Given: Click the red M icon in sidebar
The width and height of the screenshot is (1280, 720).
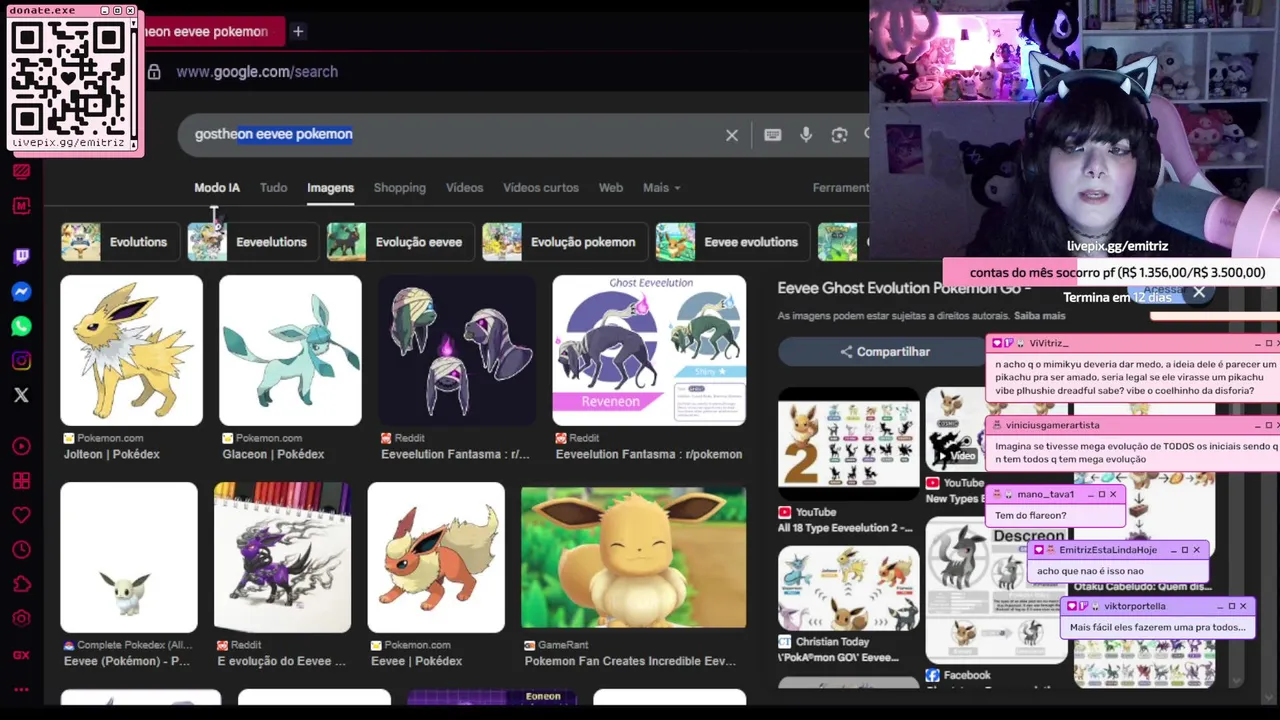Looking at the screenshot, I should coord(21,205).
